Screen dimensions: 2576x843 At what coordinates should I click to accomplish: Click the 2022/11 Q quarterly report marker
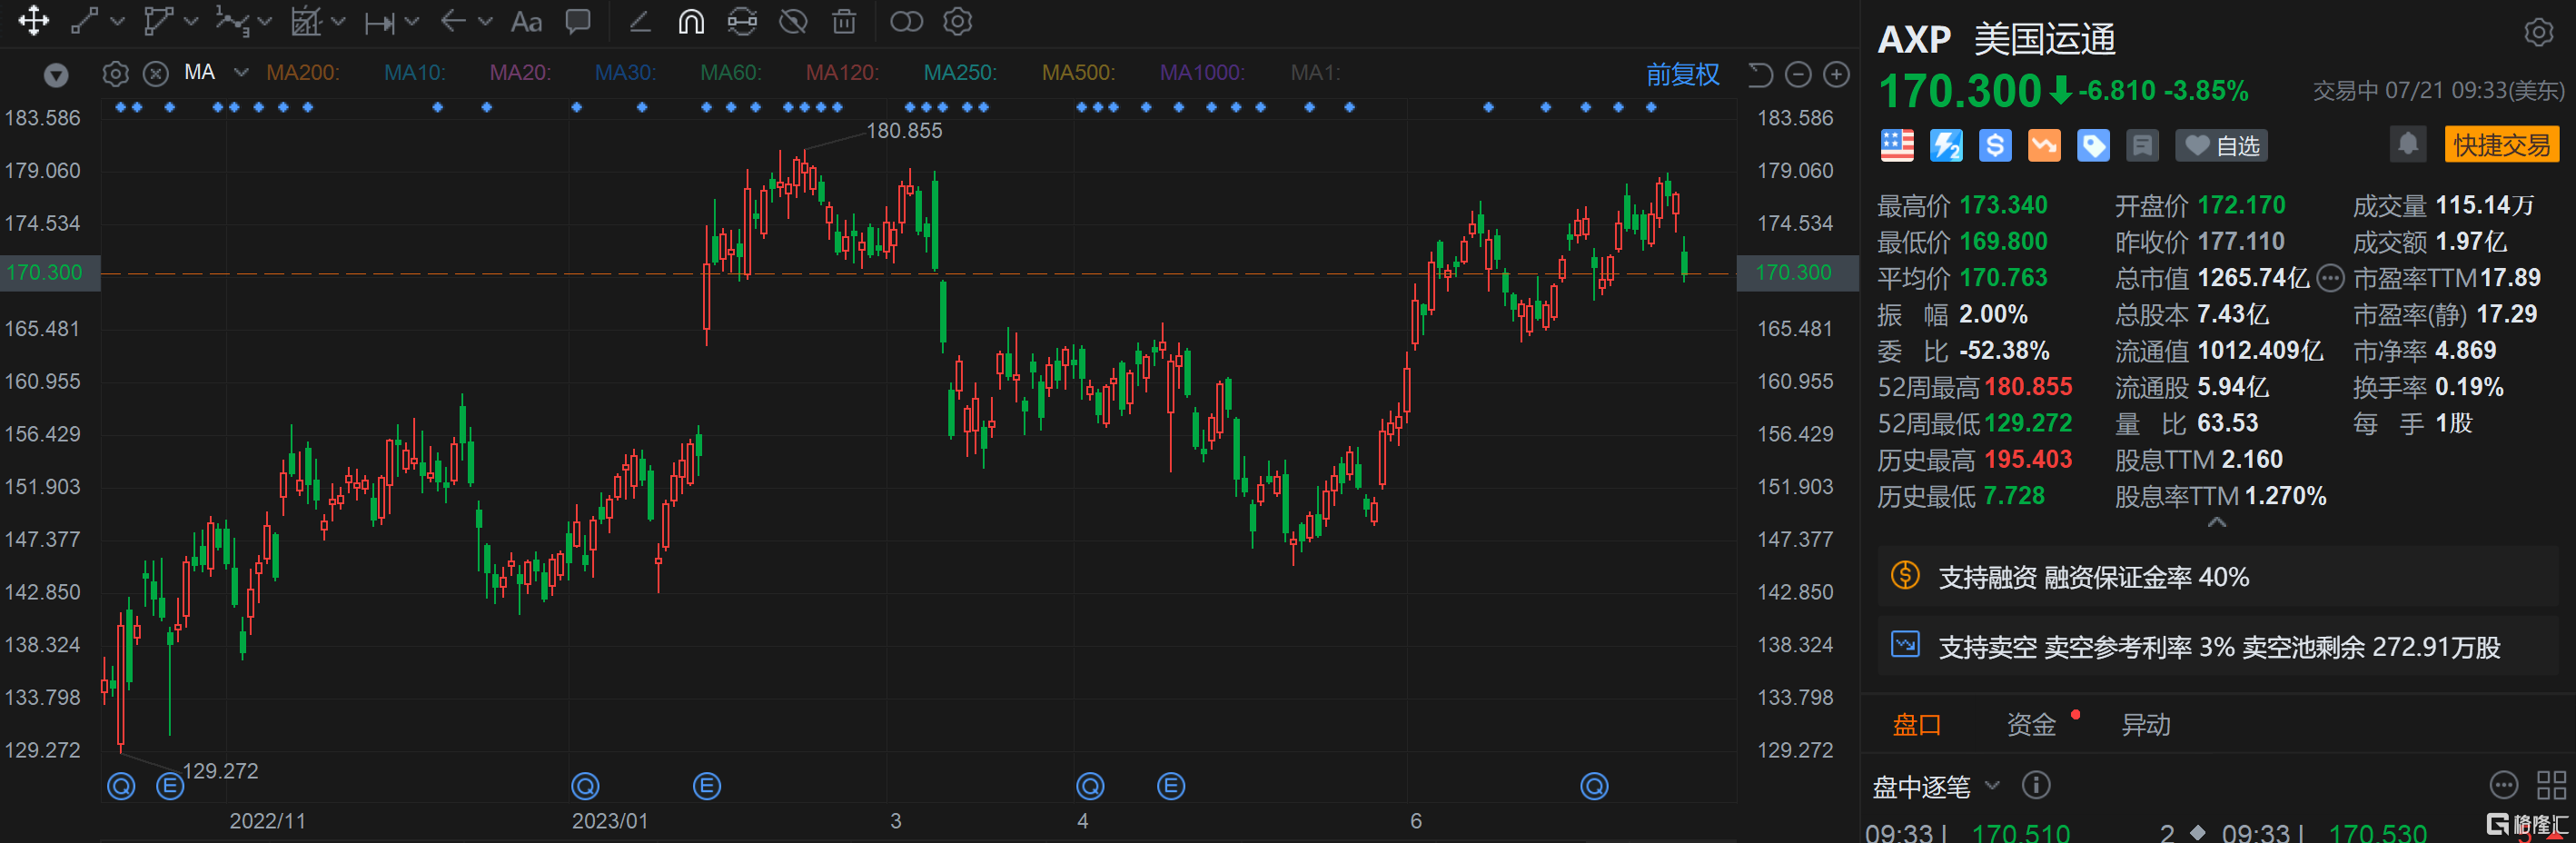(121, 786)
